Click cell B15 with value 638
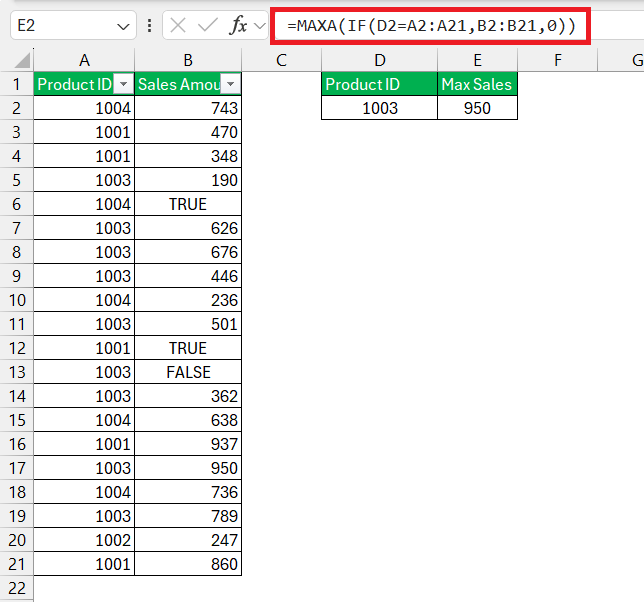 point(188,420)
